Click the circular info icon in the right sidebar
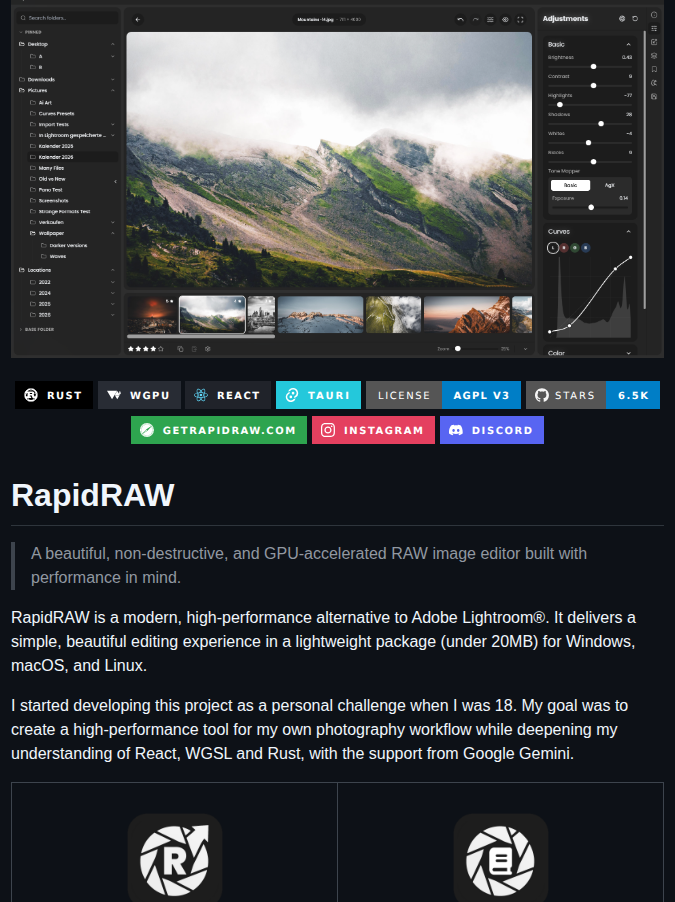 654,15
